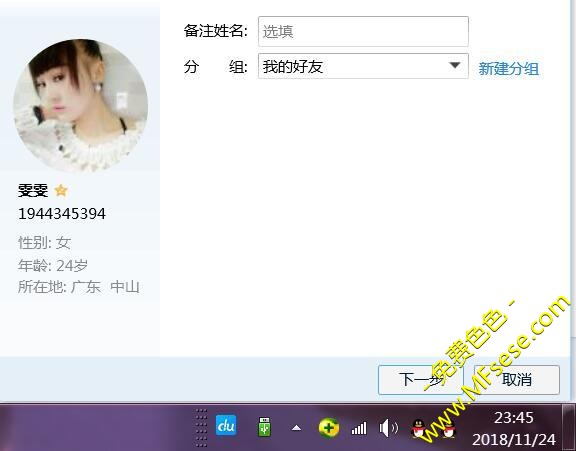Focus the 备注姓名 input field
Viewport: 576px width, 451px height.
(x=363, y=32)
